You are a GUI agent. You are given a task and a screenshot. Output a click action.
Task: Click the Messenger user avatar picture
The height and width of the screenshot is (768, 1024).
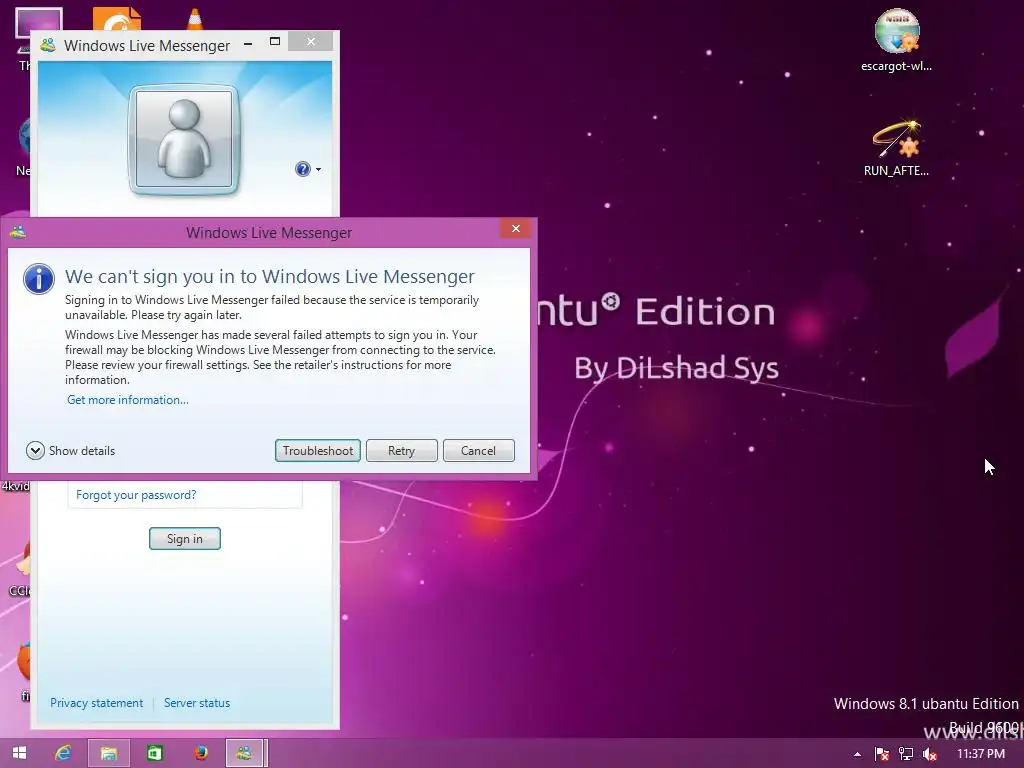point(184,139)
